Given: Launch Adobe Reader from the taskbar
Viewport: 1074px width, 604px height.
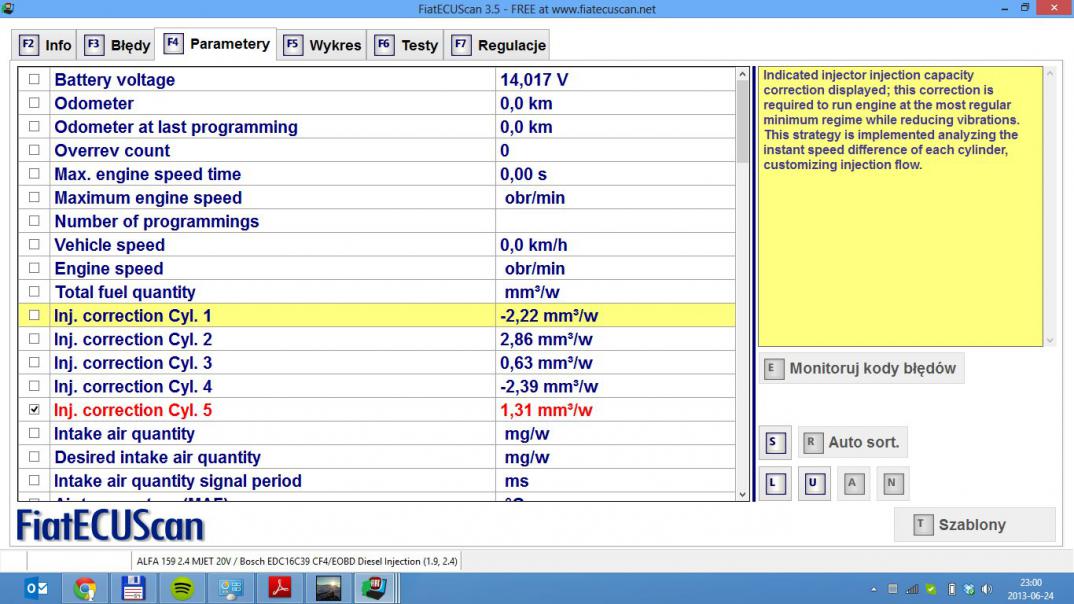Looking at the screenshot, I should [x=279, y=589].
